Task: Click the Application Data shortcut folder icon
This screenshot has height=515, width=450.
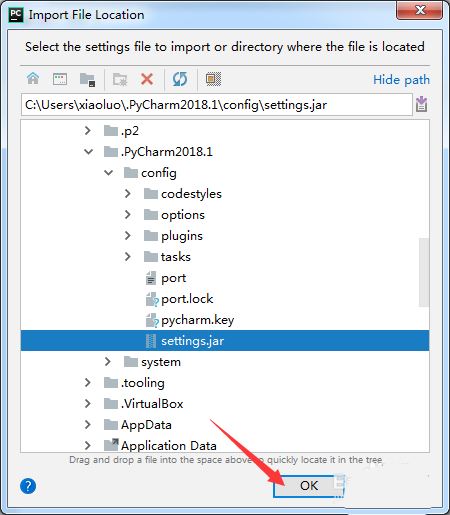Action: 111,445
